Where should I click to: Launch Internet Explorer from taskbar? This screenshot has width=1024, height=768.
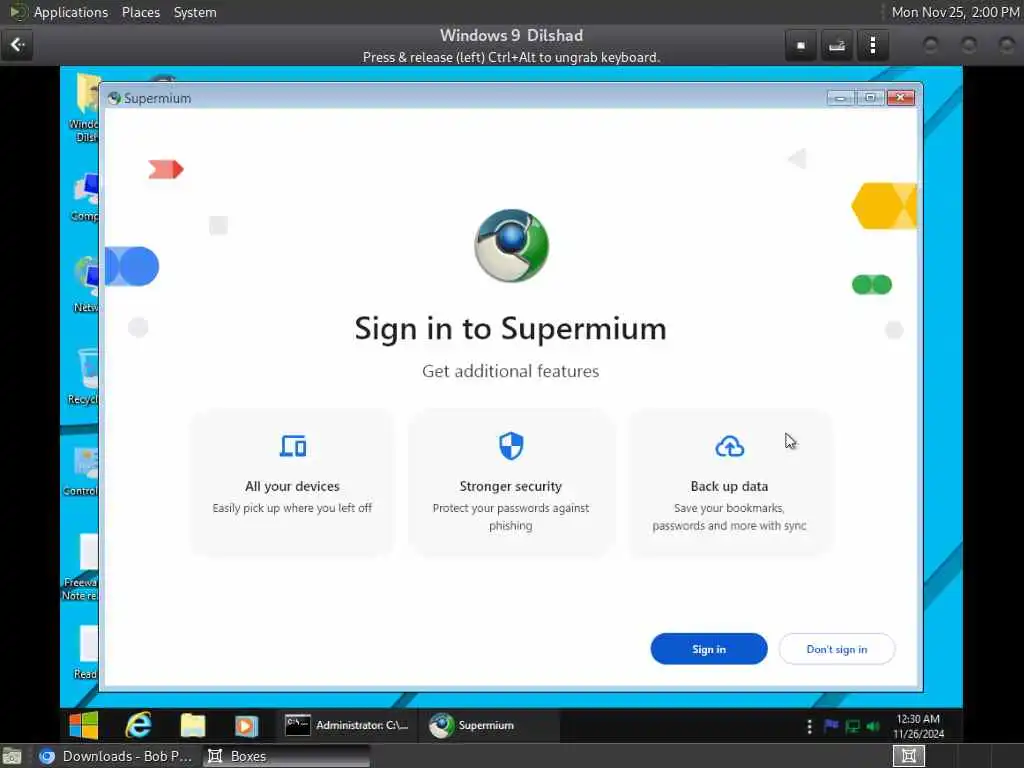click(138, 725)
